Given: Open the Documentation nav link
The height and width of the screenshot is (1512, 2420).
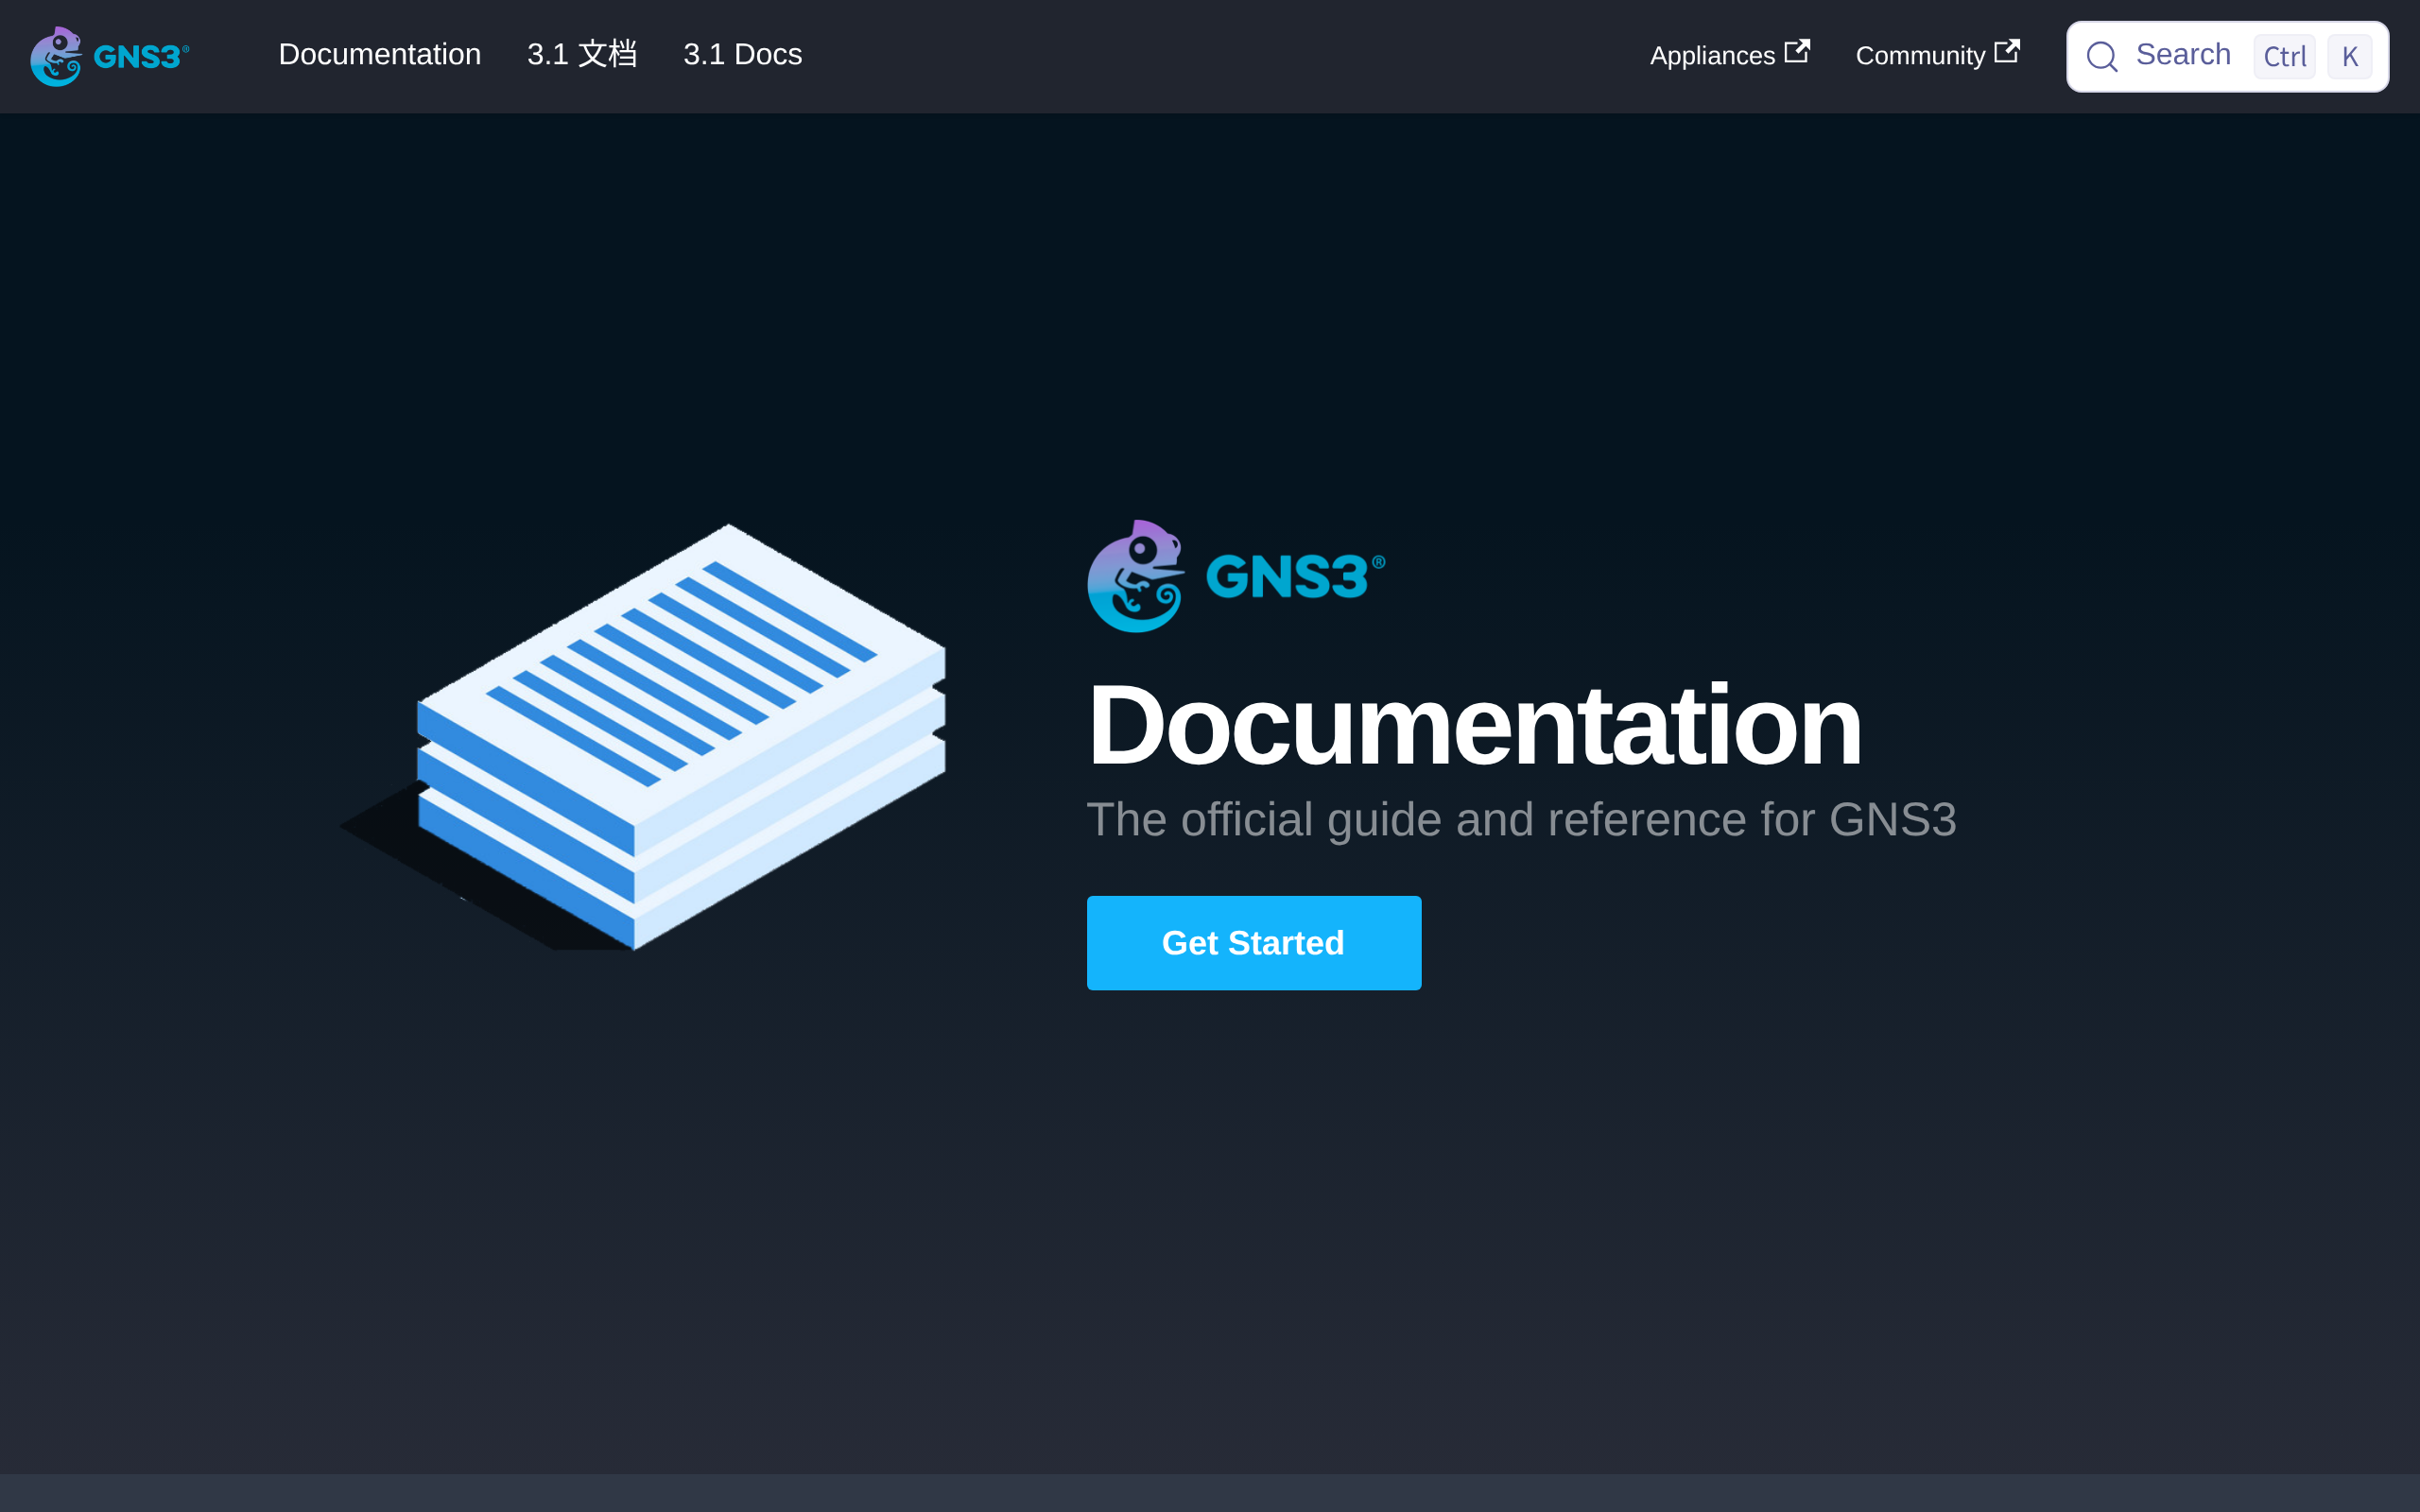Looking at the screenshot, I should 380,54.
